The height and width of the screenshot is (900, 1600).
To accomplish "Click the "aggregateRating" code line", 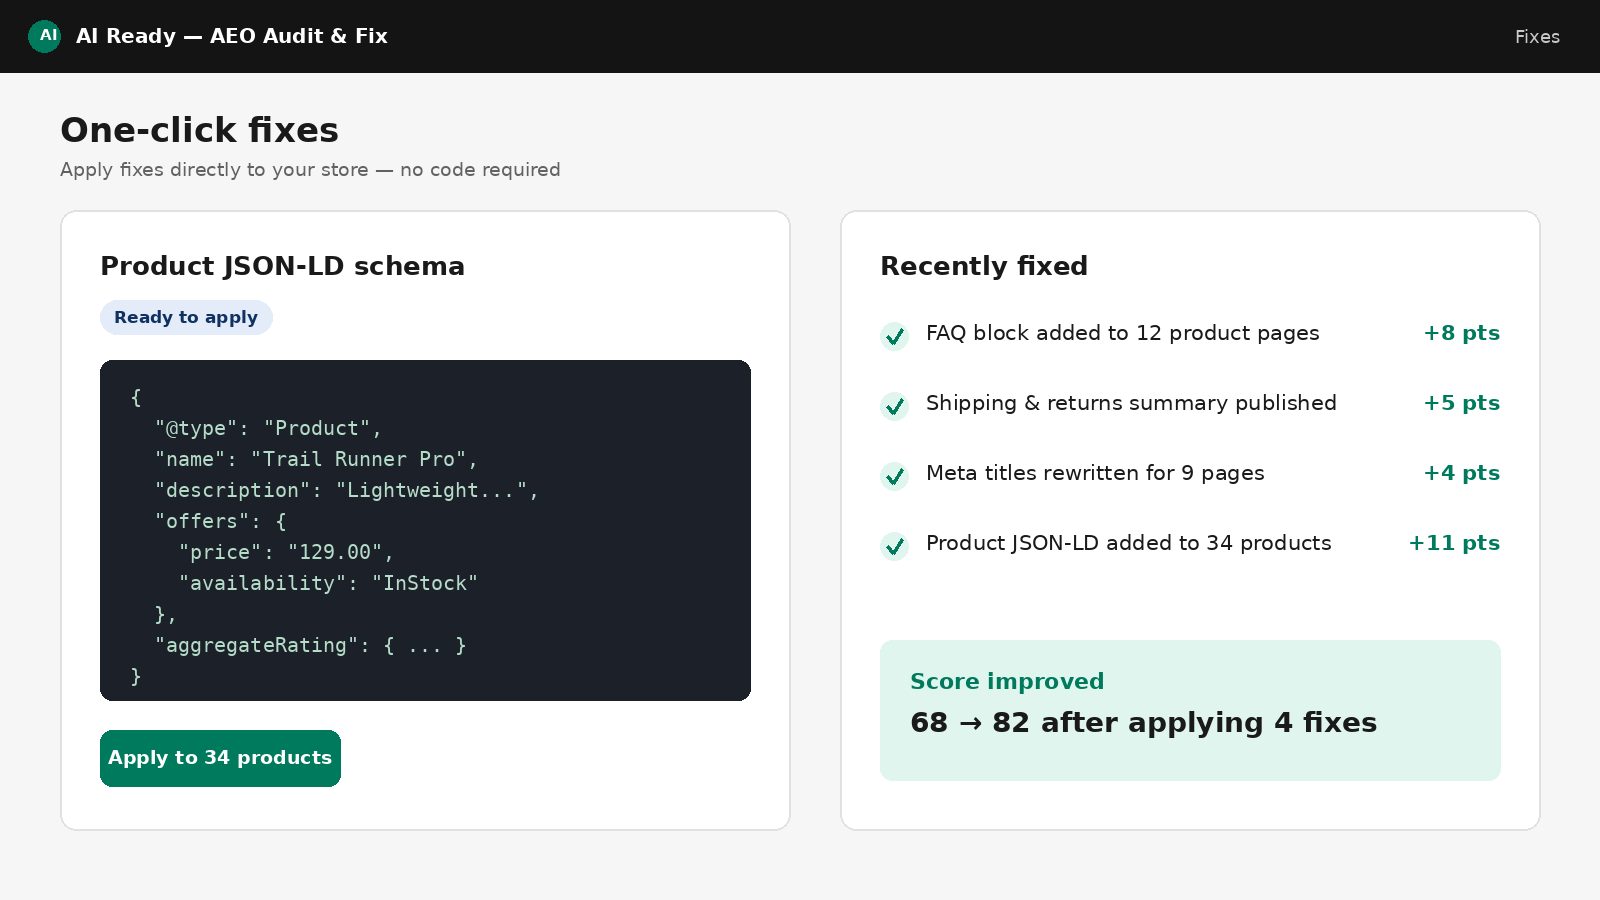I will 310,645.
